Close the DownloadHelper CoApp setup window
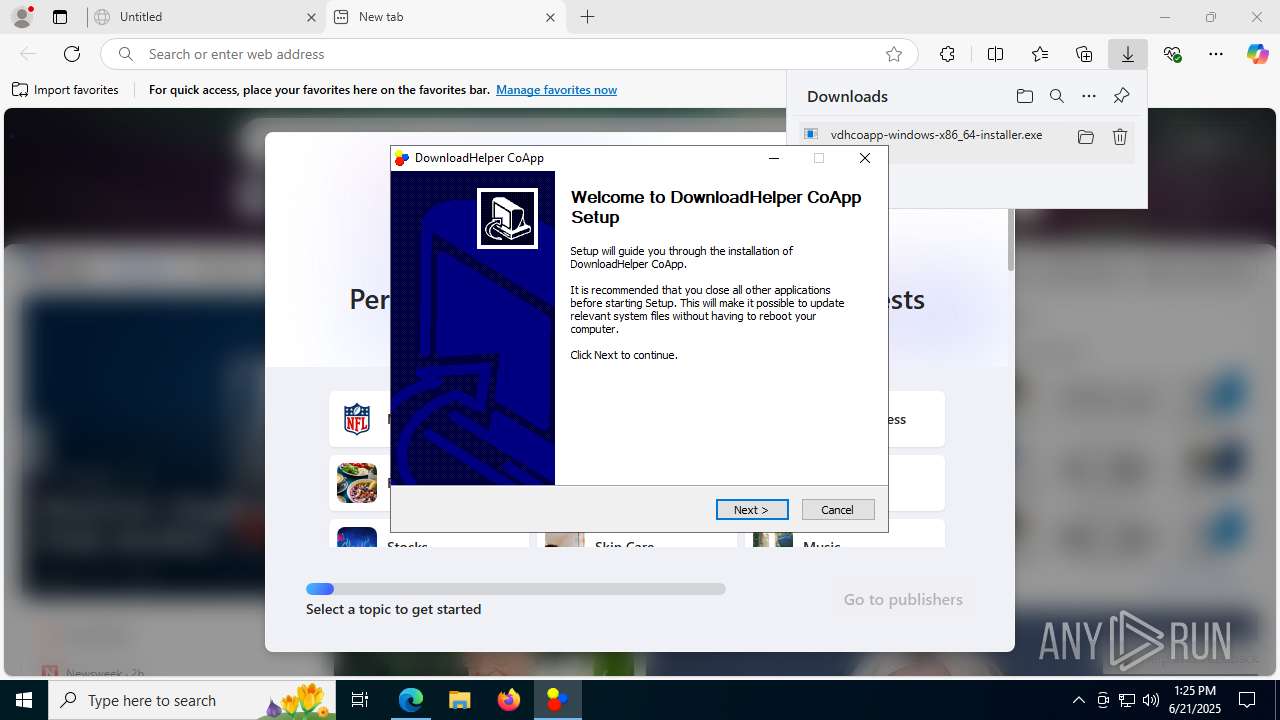 [865, 158]
